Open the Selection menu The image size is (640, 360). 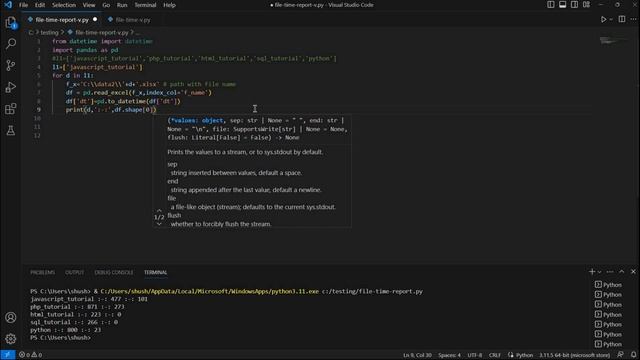64,5
